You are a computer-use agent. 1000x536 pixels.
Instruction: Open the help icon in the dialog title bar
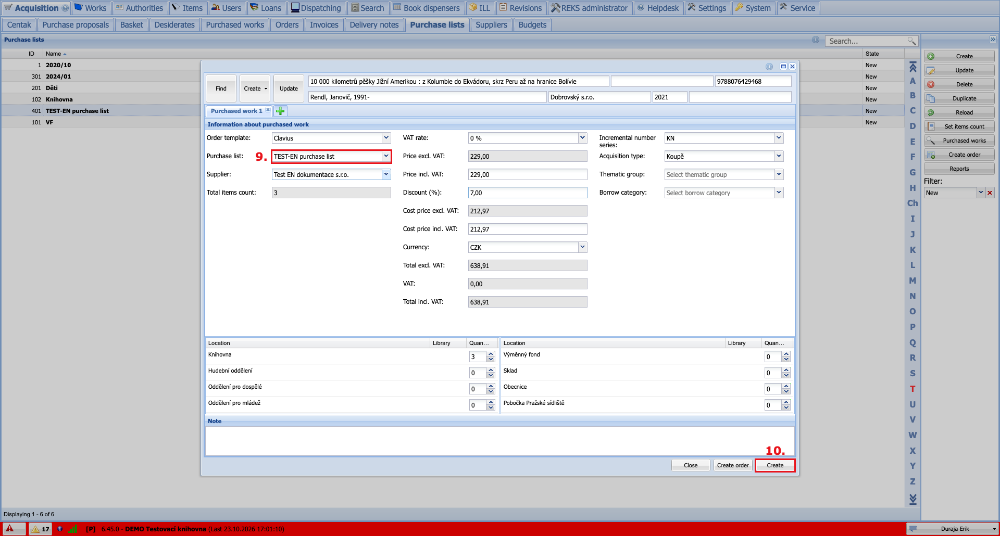[768, 66]
